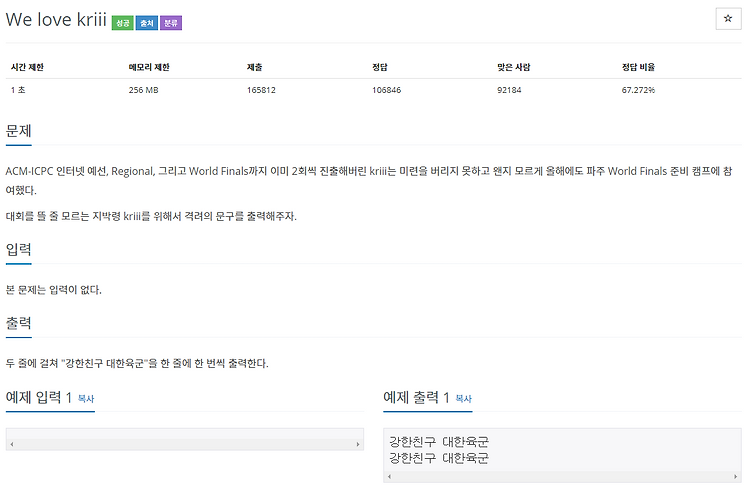The height and width of the screenshot is (495, 750).
Task: Click the star favorite button
Action: (x=728, y=19)
